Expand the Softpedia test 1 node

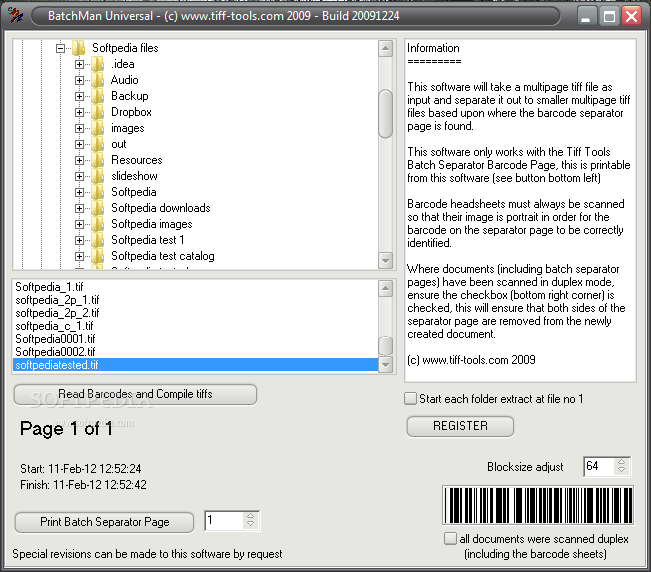[79, 240]
